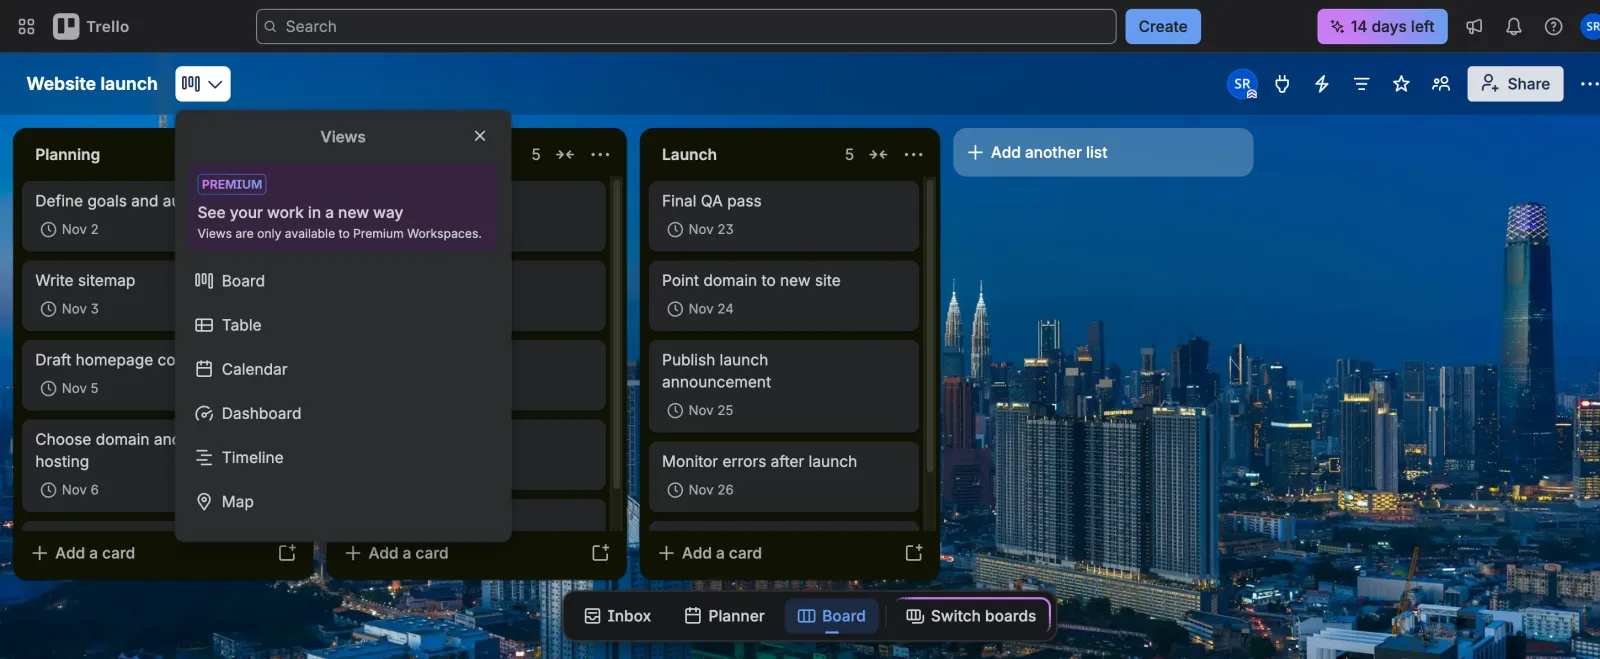1600x659 pixels.
Task: Add a card to the middle list
Action: (460, 553)
